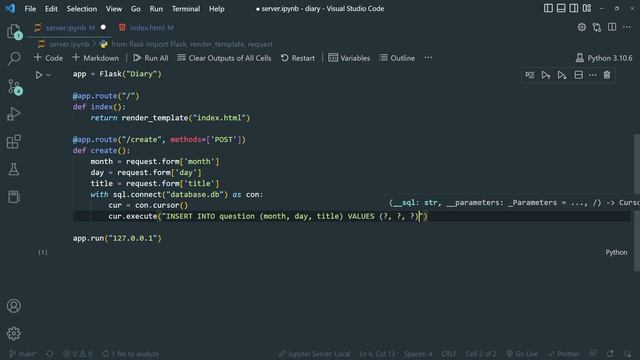This screenshot has height=360, width=640.
Task: Click the editor vertical scrollbar
Action: (637, 203)
